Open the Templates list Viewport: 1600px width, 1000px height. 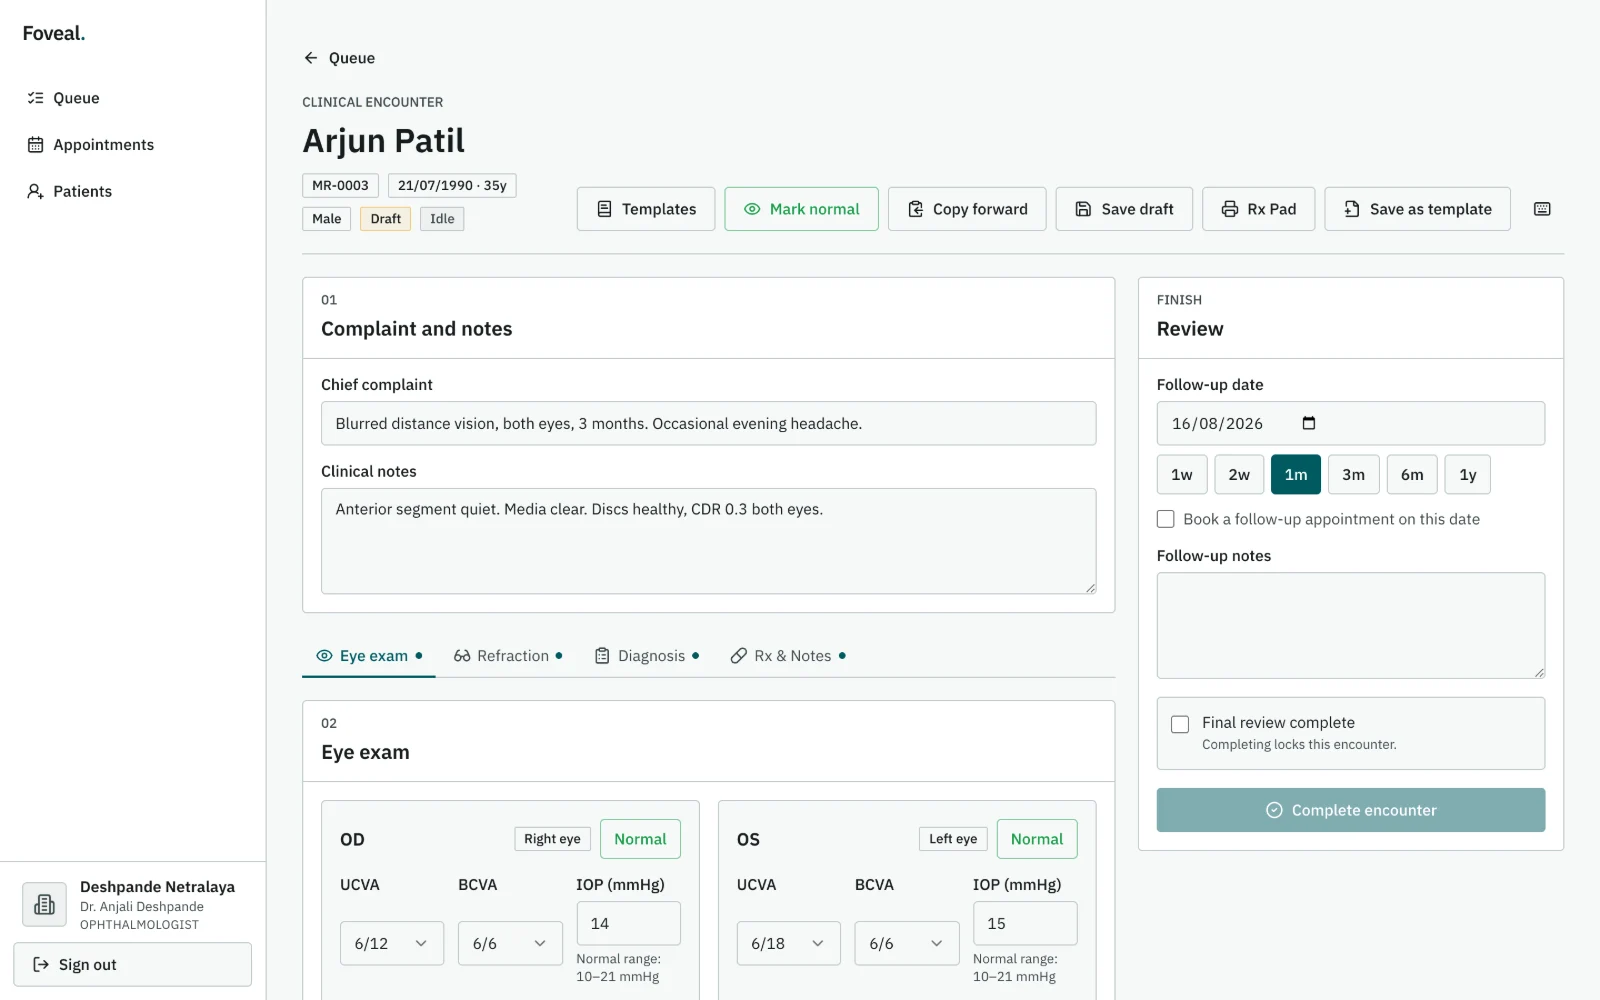click(646, 209)
